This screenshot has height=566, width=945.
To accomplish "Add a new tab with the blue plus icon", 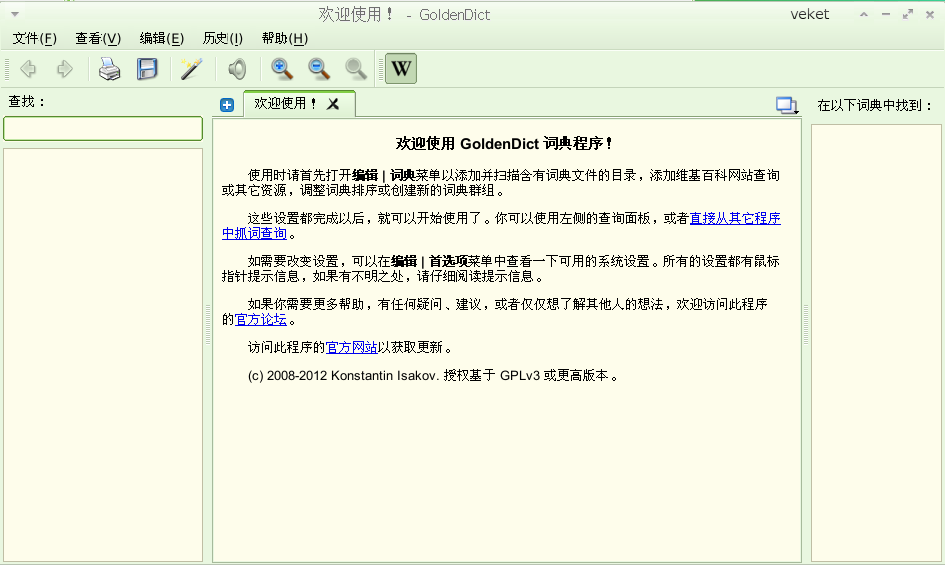I will [227, 105].
